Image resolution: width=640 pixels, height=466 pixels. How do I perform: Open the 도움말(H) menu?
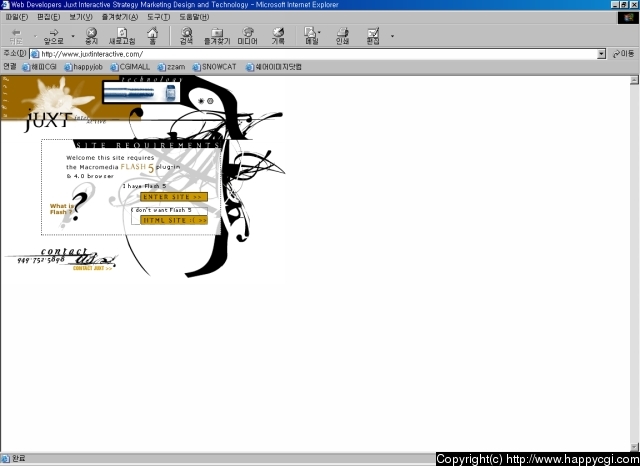click(194, 17)
